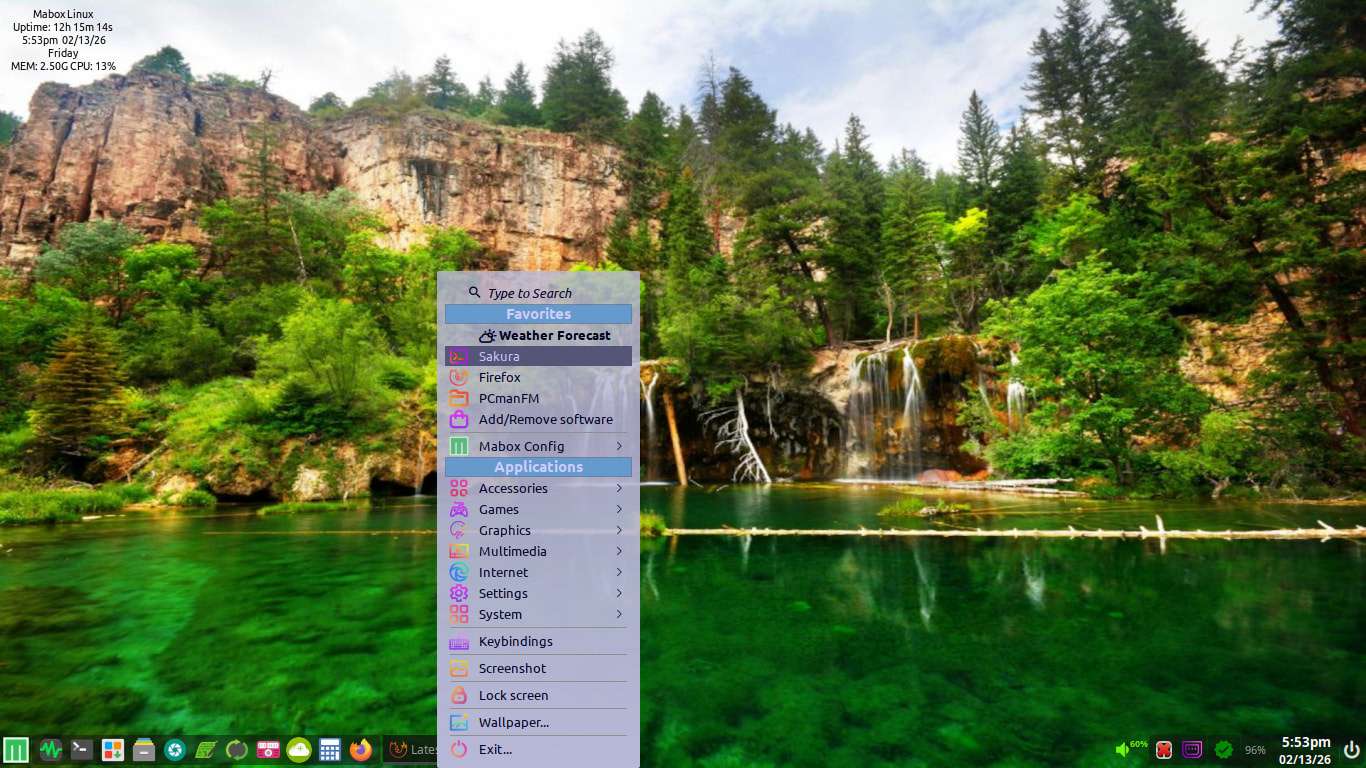Click the green cloud icon in taskbar

tap(299, 749)
